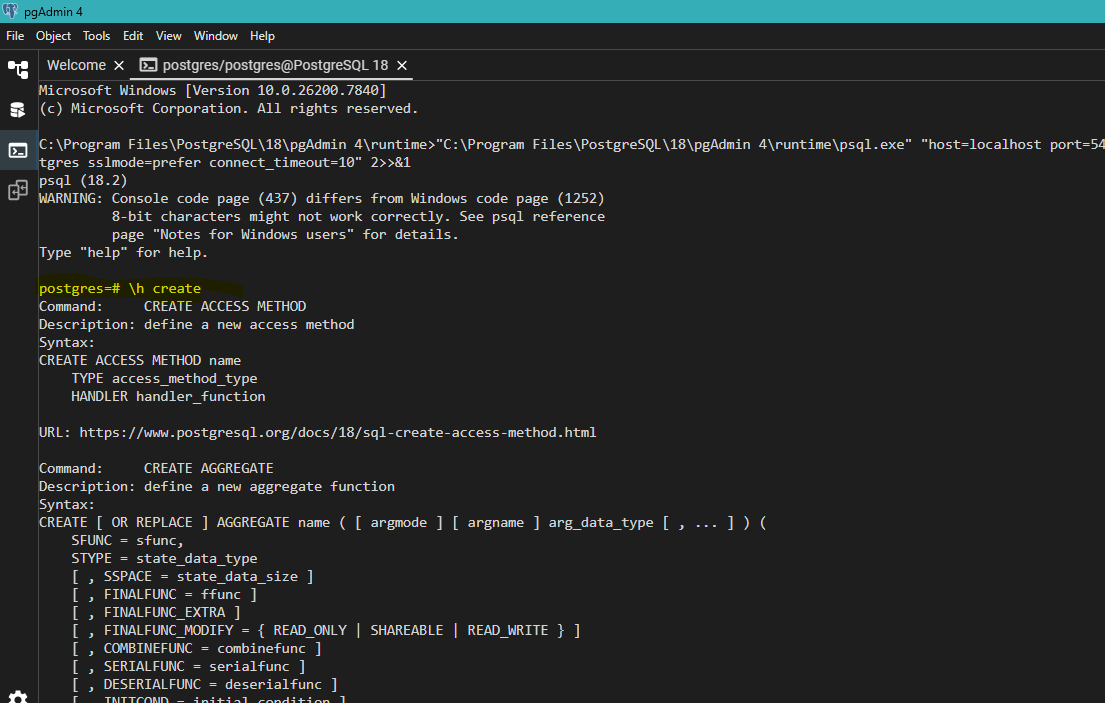This screenshot has height=703, width=1105.
Task: Click the pgAdmin elephant logo in title bar
Action: click(x=11, y=11)
